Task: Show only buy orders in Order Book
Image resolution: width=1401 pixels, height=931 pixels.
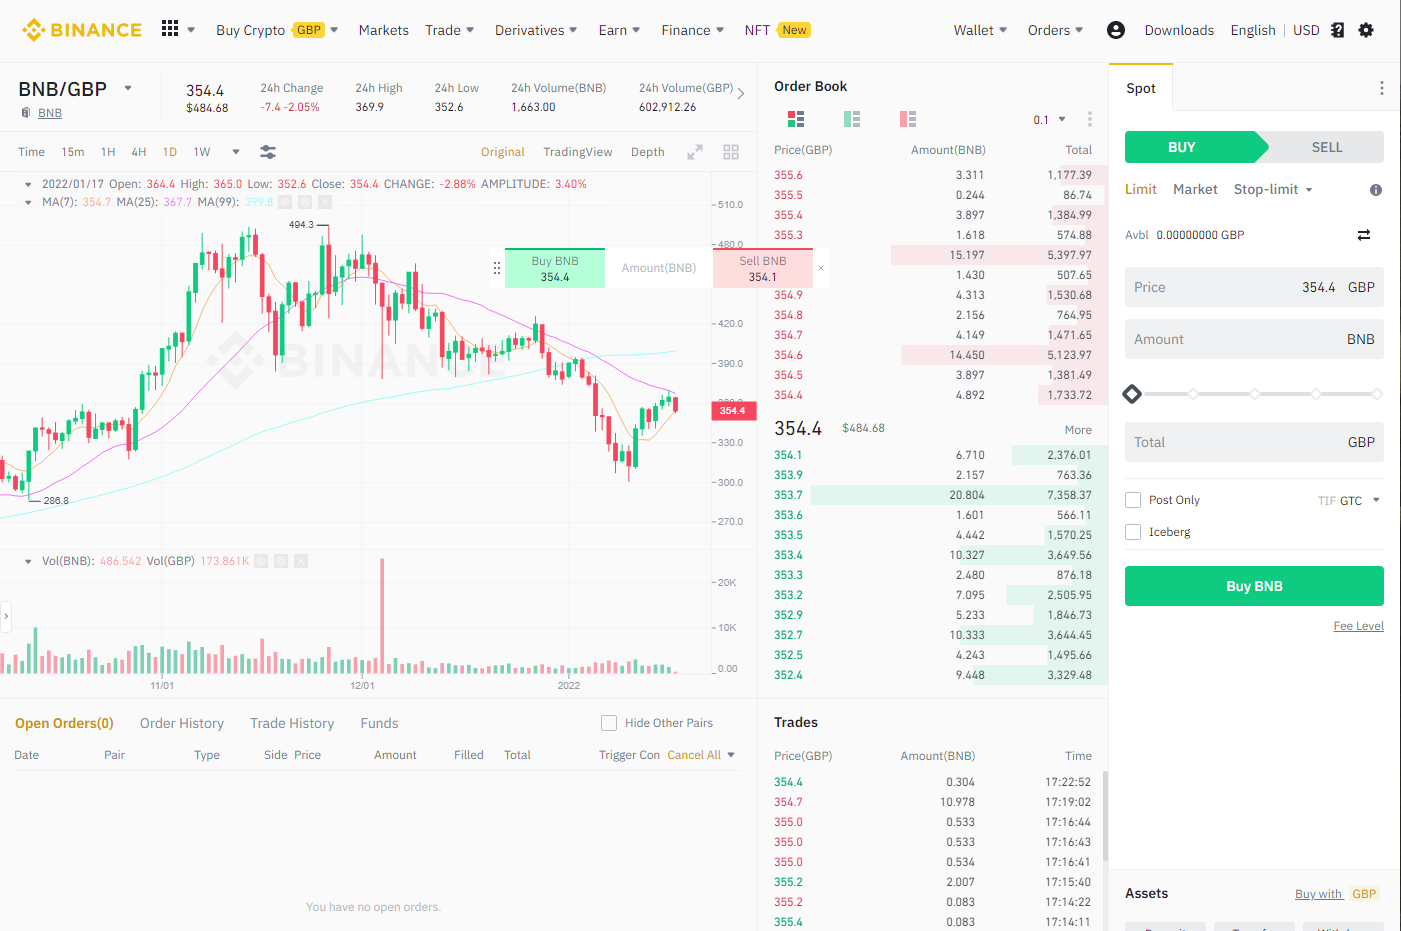Action: click(852, 118)
